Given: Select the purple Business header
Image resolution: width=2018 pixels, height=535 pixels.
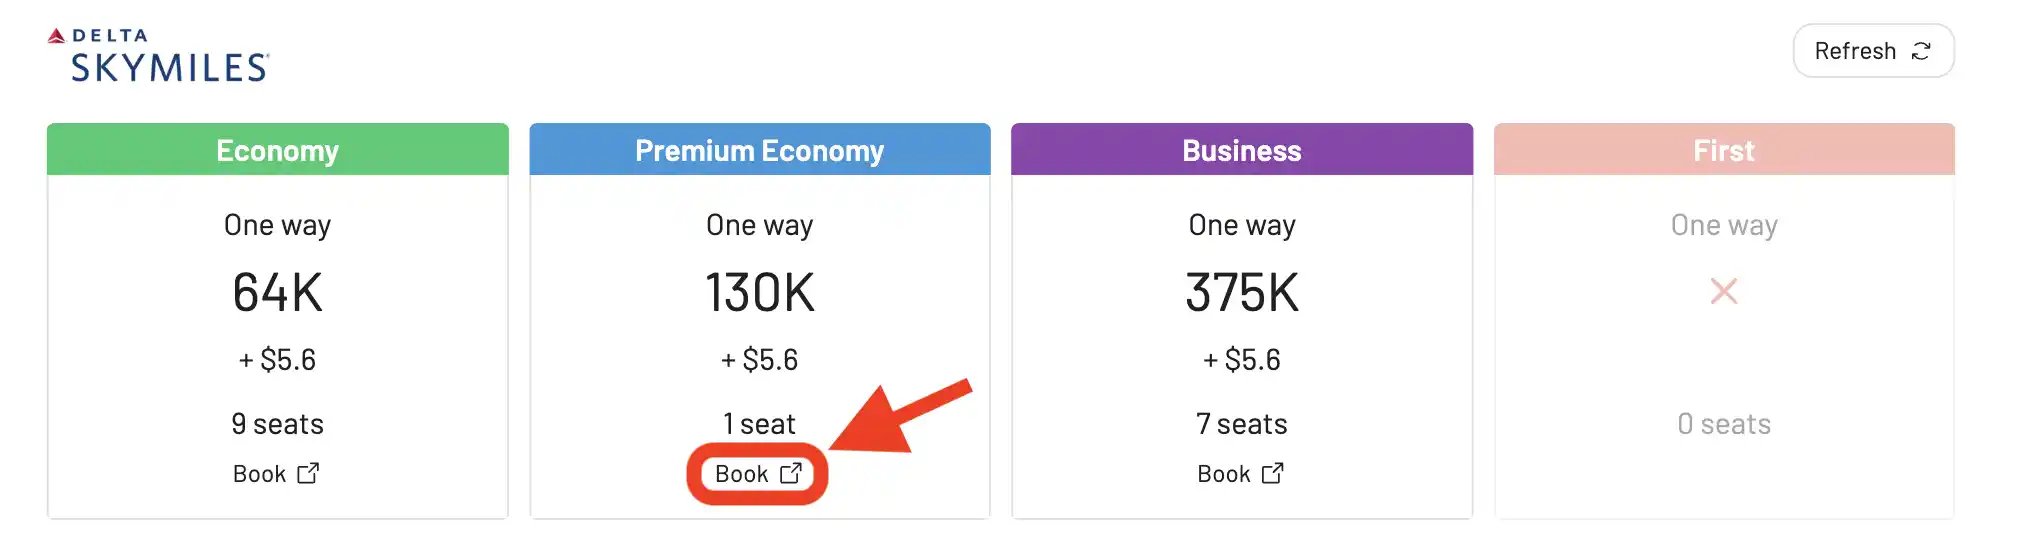Looking at the screenshot, I should pos(1242,150).
